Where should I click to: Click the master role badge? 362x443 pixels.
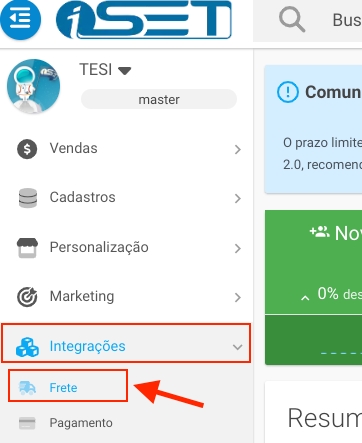point(159,99)
